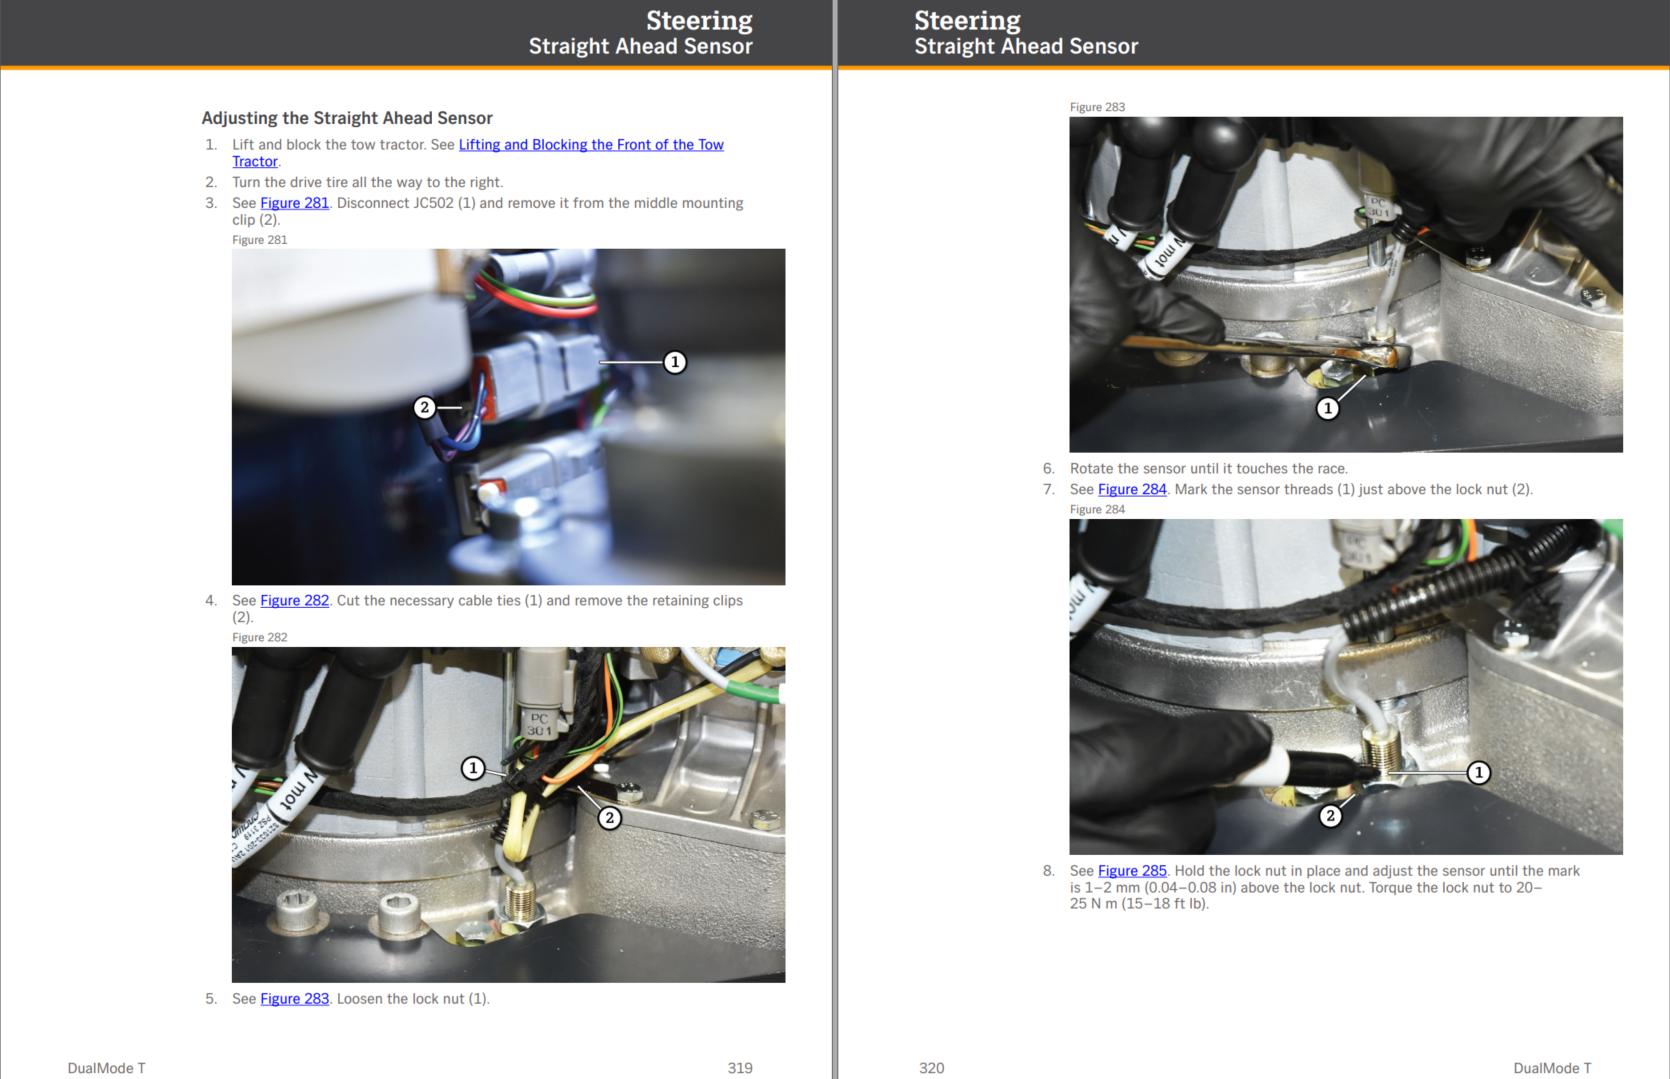The width and height of the screenshot is (1670, 1079).
Task: Click page number 319 in the footer
Action: pyautogui.click(x=740, y=1068)
